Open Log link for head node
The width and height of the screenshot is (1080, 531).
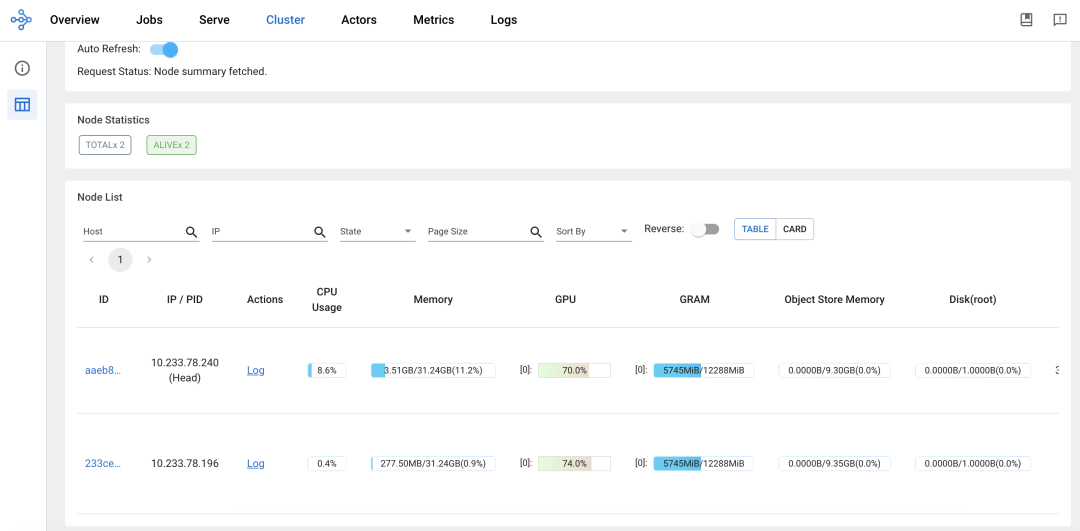pos(256,370)
